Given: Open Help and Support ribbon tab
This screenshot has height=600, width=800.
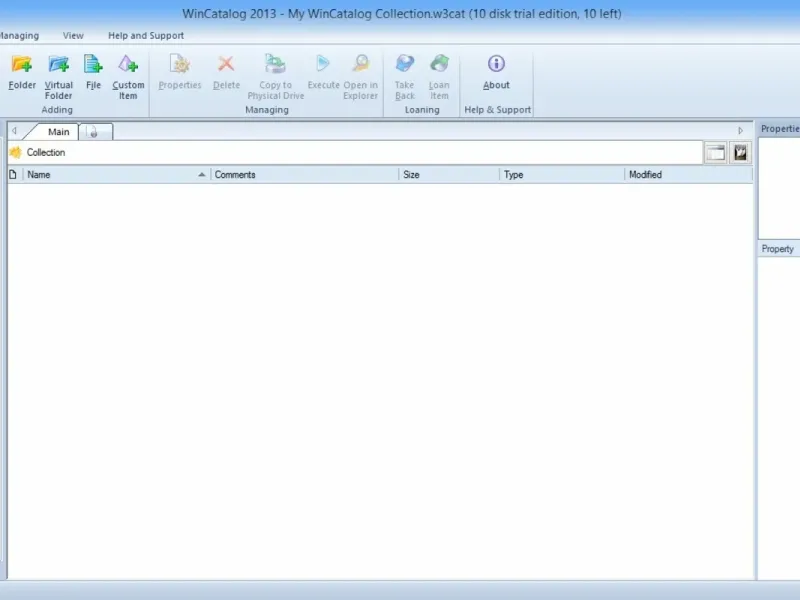Looking at the screenshot, I should click(146, 36).
